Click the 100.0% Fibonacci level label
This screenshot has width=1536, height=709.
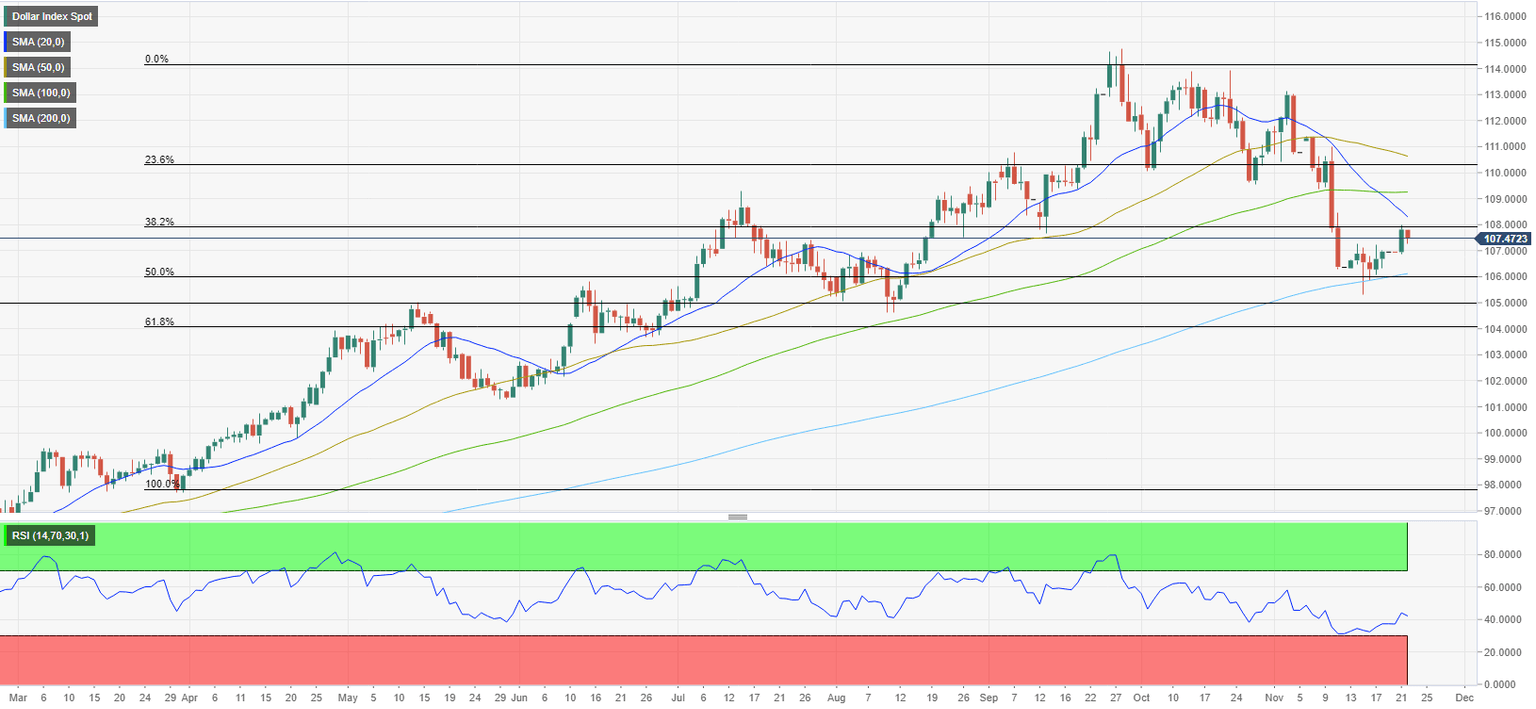163,484
